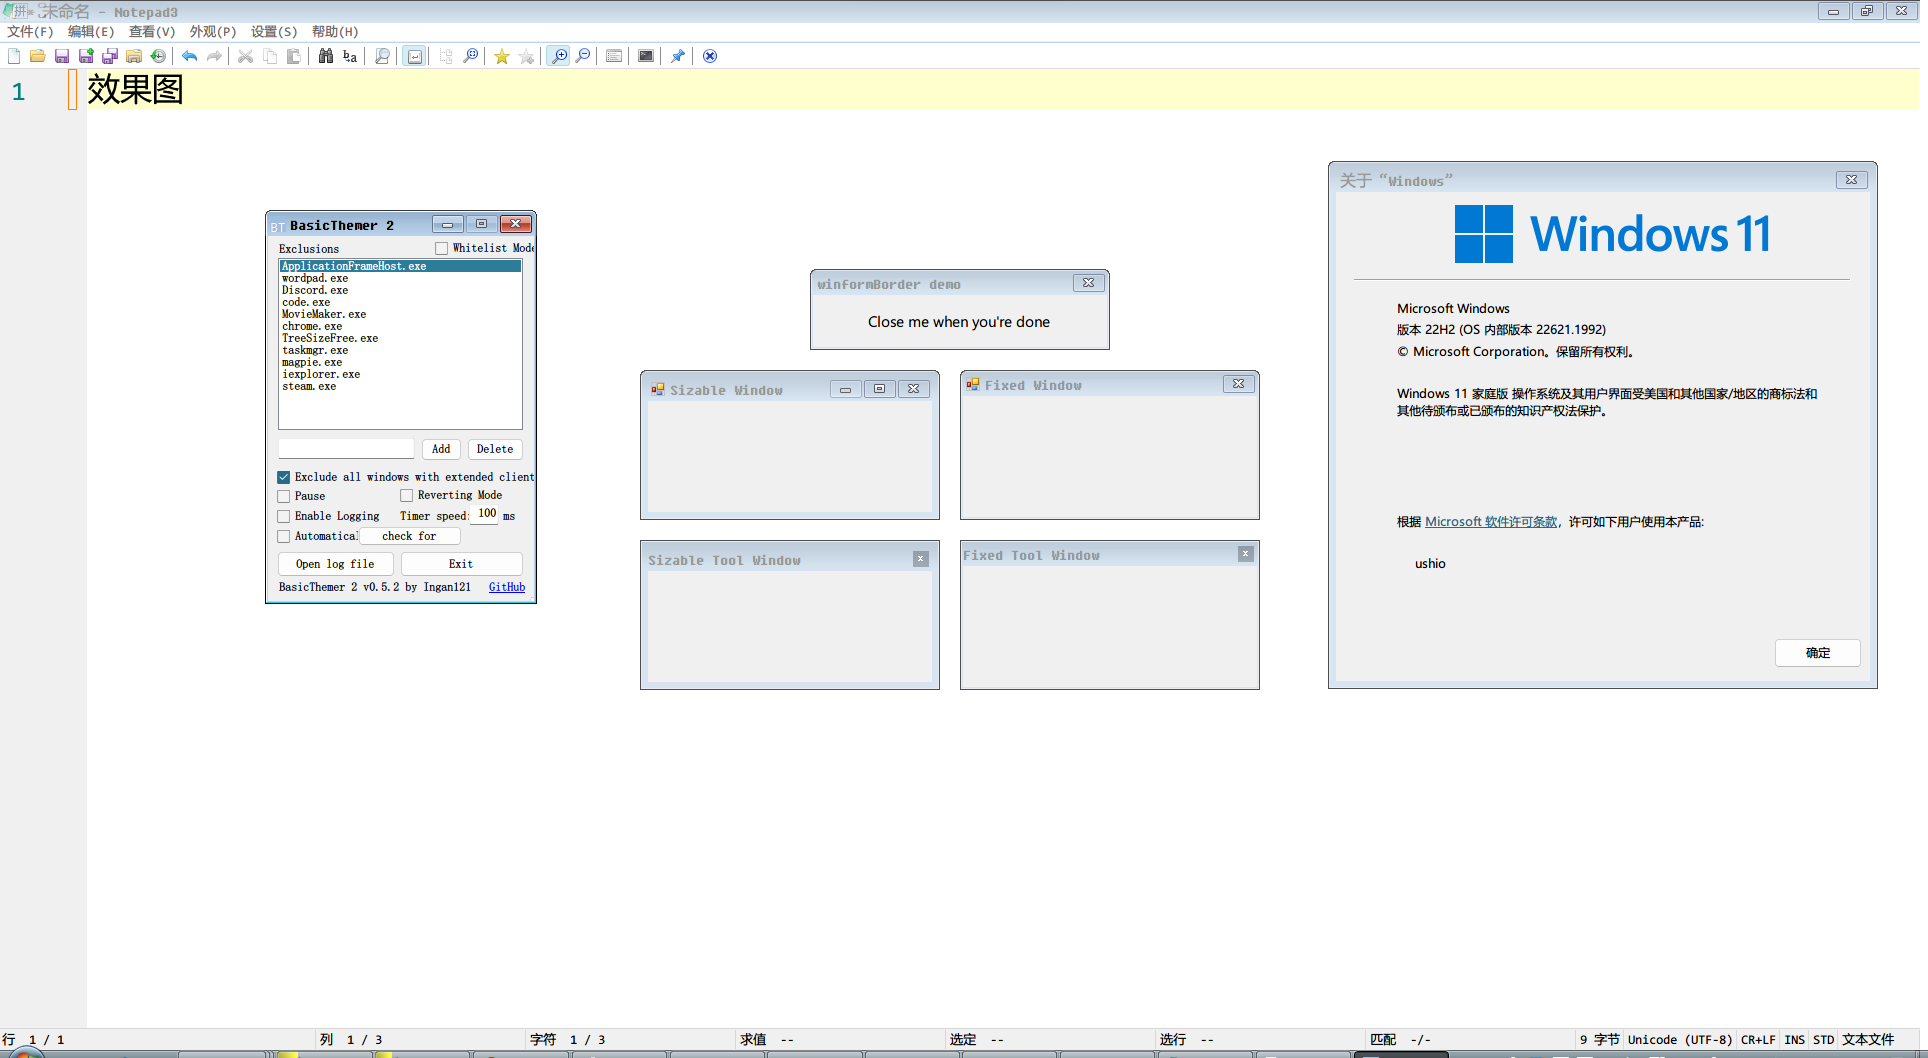Click magnifier with target reticle icon
The height and width of the screenshot is (1058, 1928).
click(471, 56)
